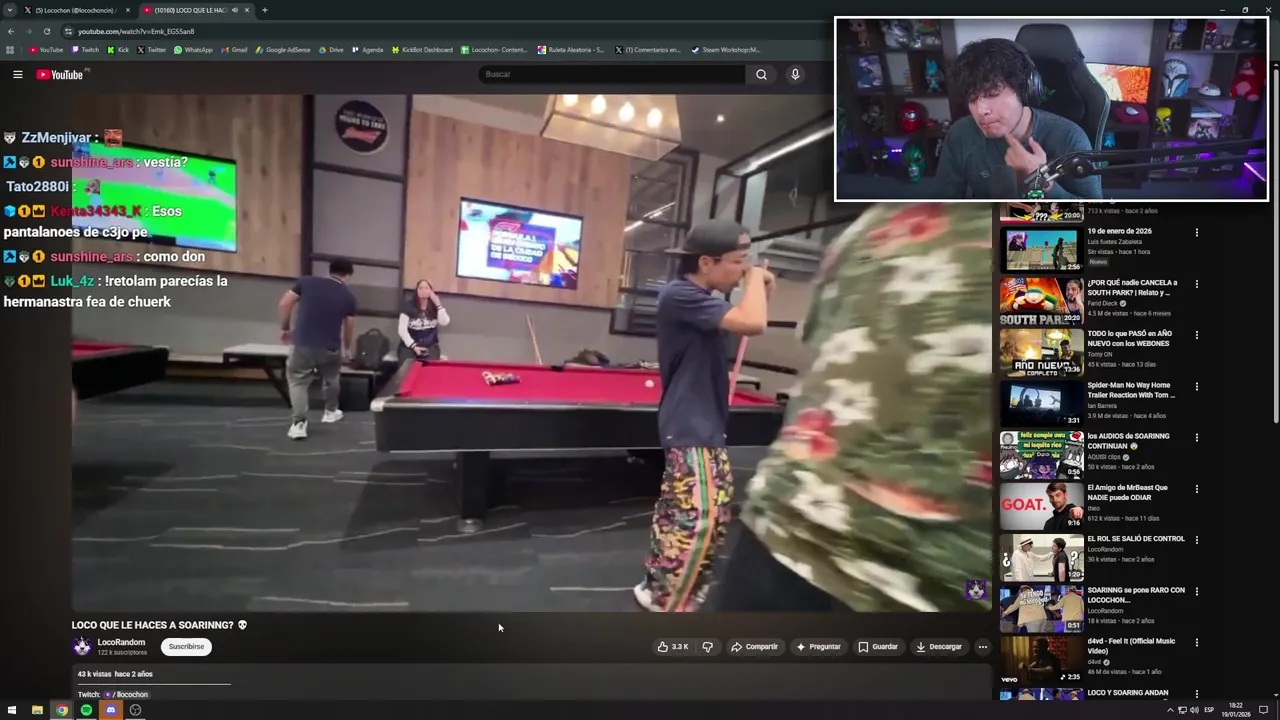This screenshot has height=720, width=1280.
Task: Open Google AdSense bookmark
Action: pyautogui.click(x=283, y=50)
